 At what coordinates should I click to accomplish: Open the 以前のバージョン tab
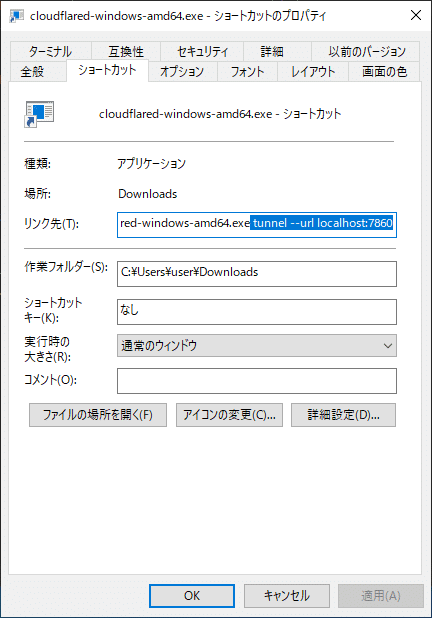[367, 51]
